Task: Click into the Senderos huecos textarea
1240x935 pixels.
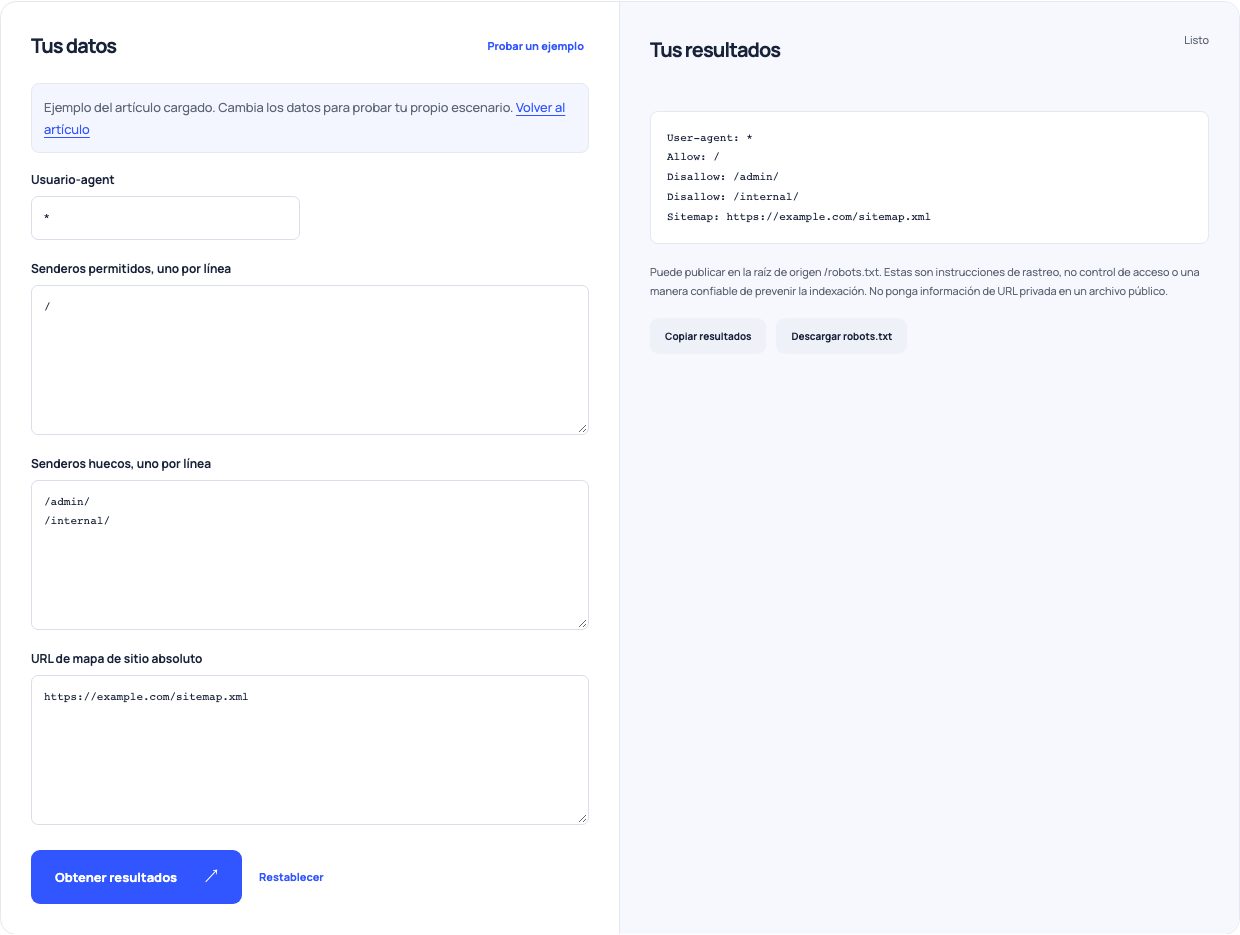Action: [310, 555]
